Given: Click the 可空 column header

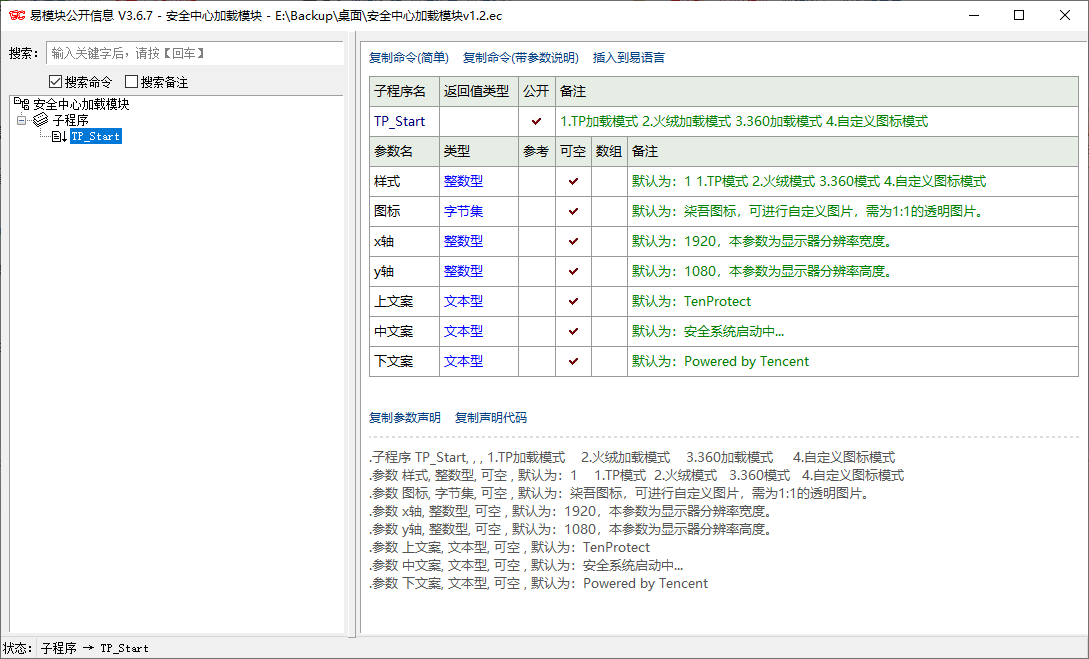Looking at the screenshot, I should (x=574, y=151).
